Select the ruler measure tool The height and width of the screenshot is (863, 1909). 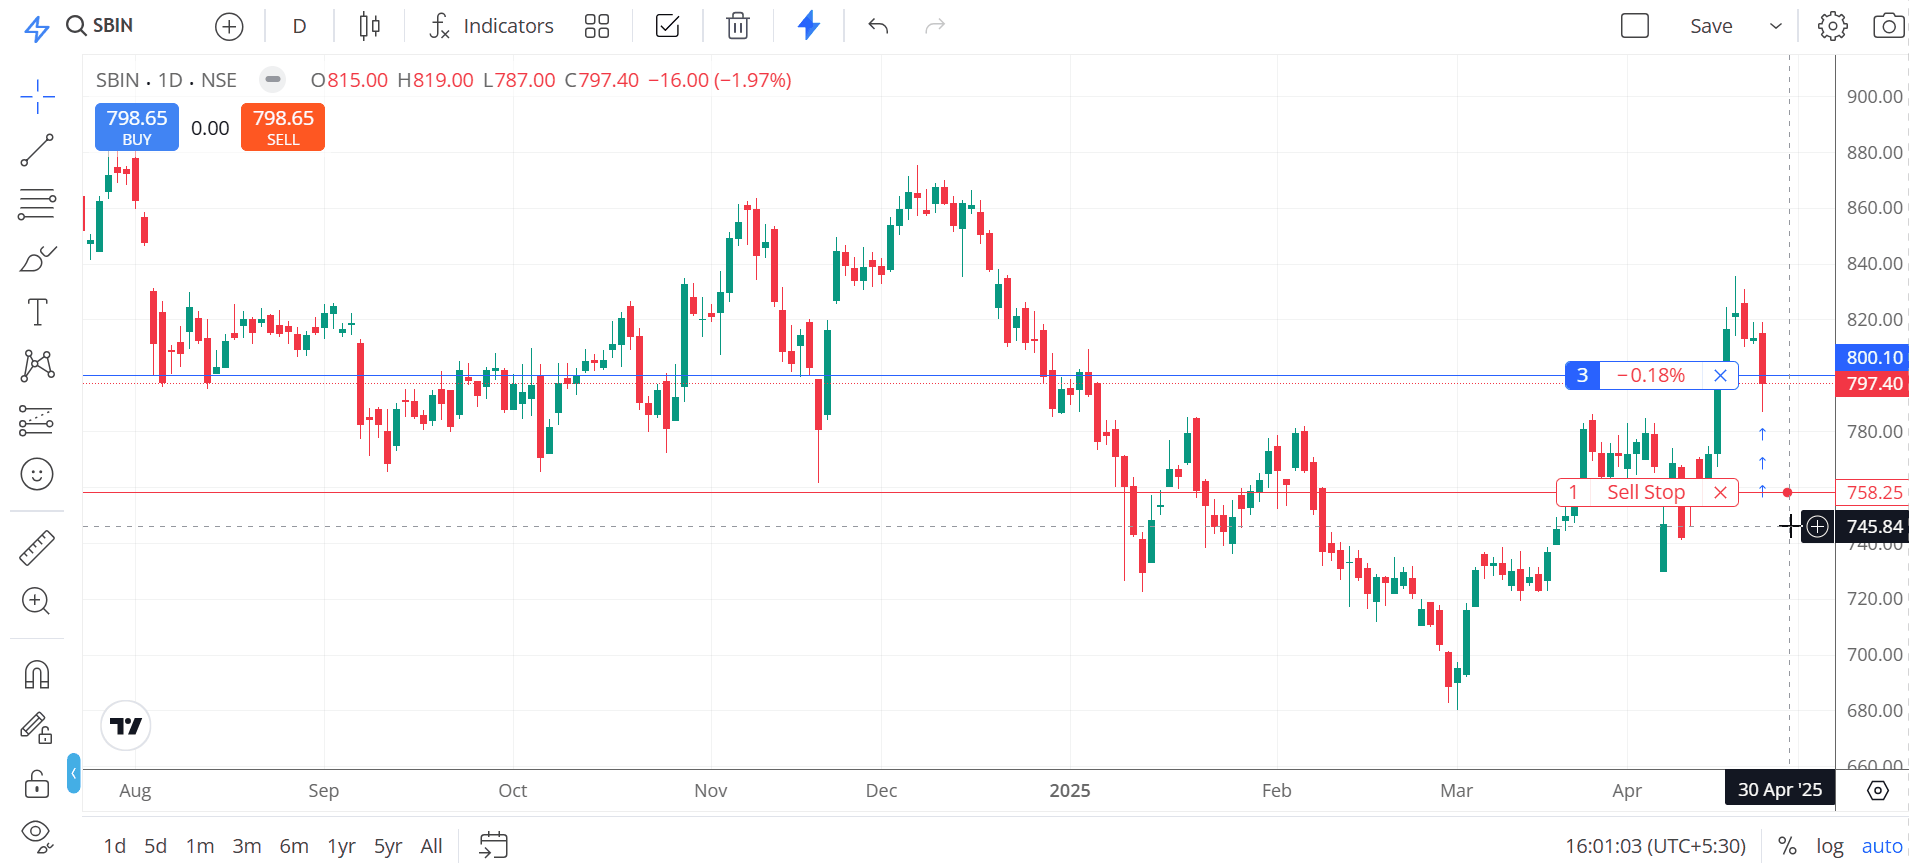37,547
